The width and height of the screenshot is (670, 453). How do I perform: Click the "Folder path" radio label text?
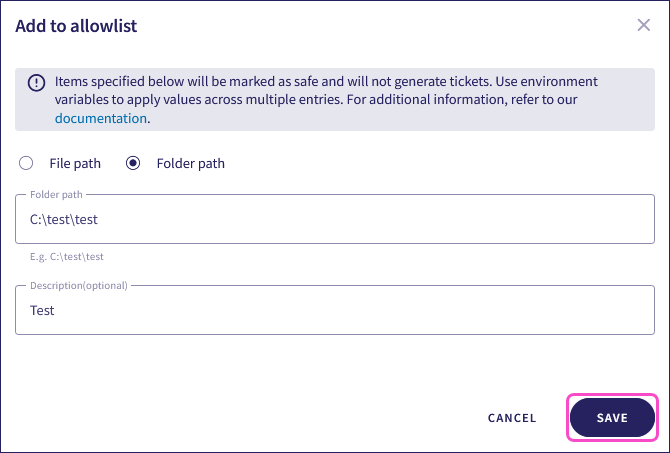pos(190,163)
